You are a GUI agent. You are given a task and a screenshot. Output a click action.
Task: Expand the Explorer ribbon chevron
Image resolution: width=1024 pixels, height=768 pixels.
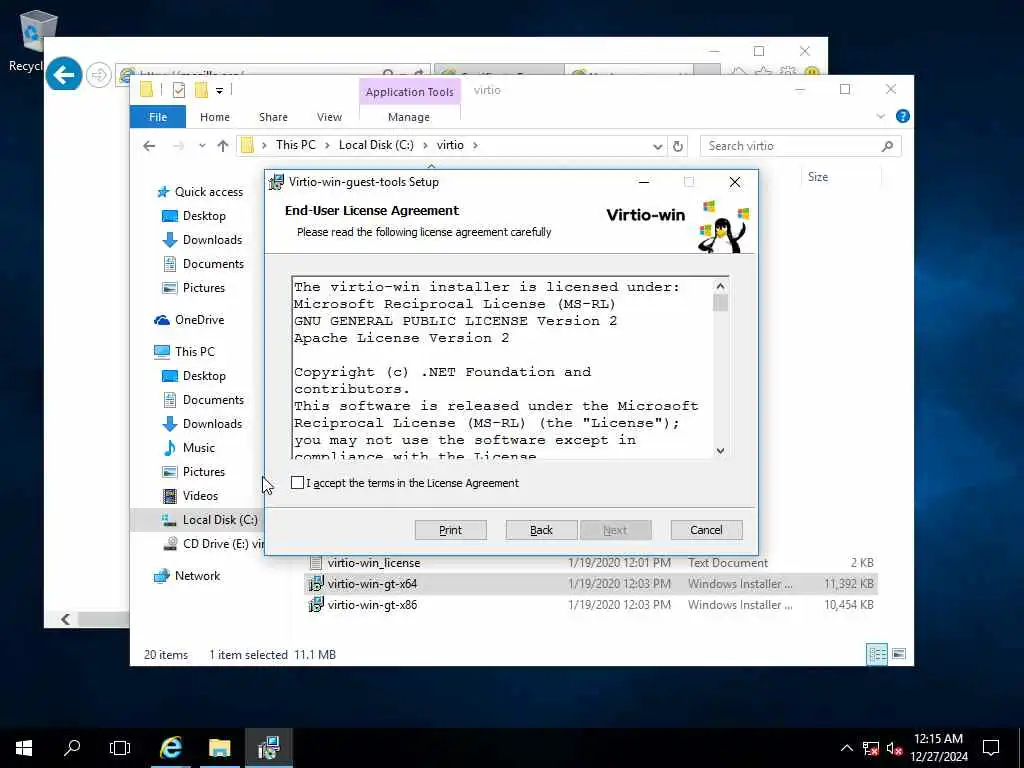click(x=880, y=116)
